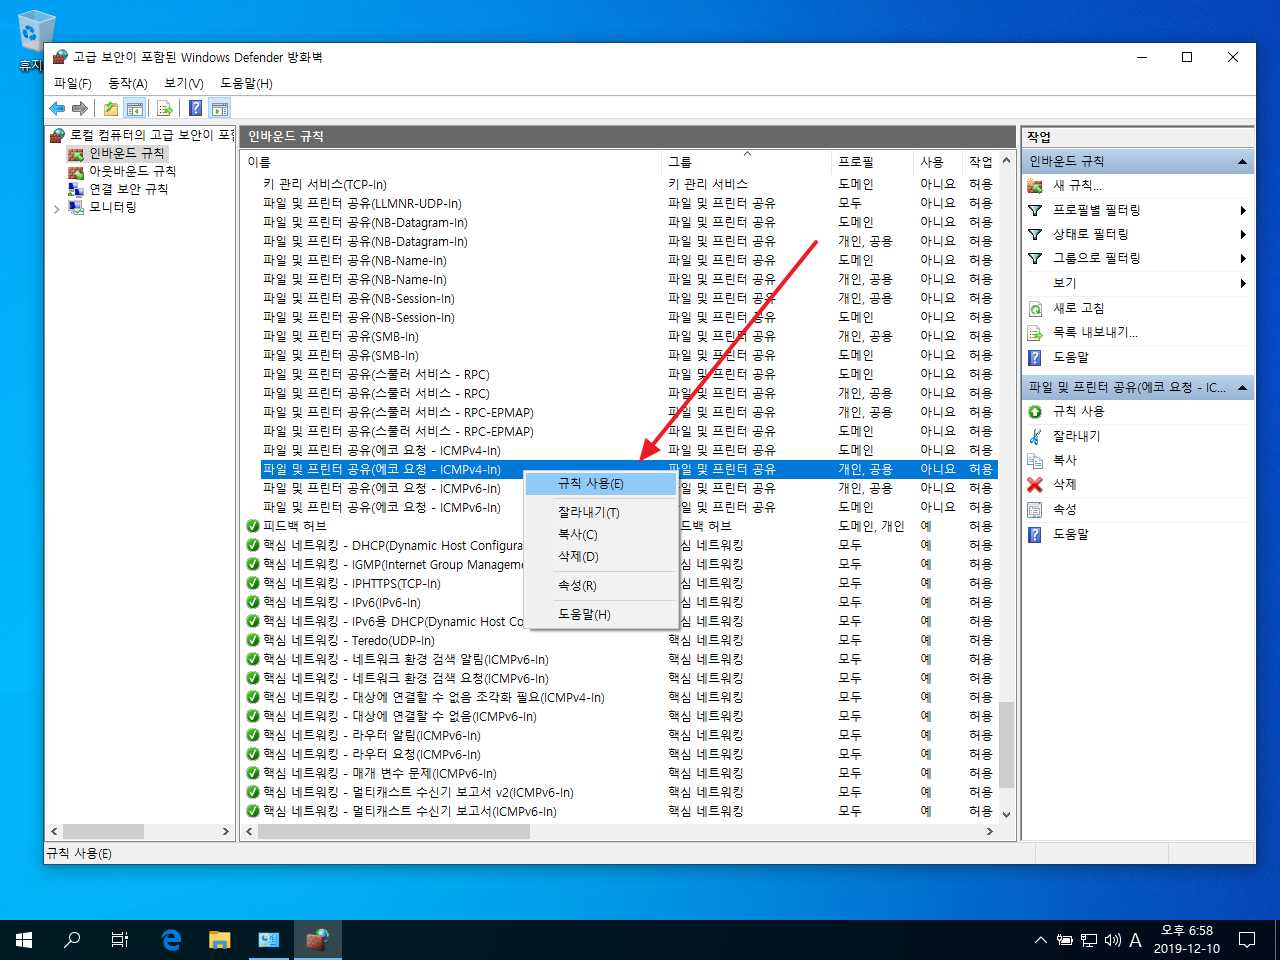
Task: Sort by the 사용 column header
Action: (939, 162)
